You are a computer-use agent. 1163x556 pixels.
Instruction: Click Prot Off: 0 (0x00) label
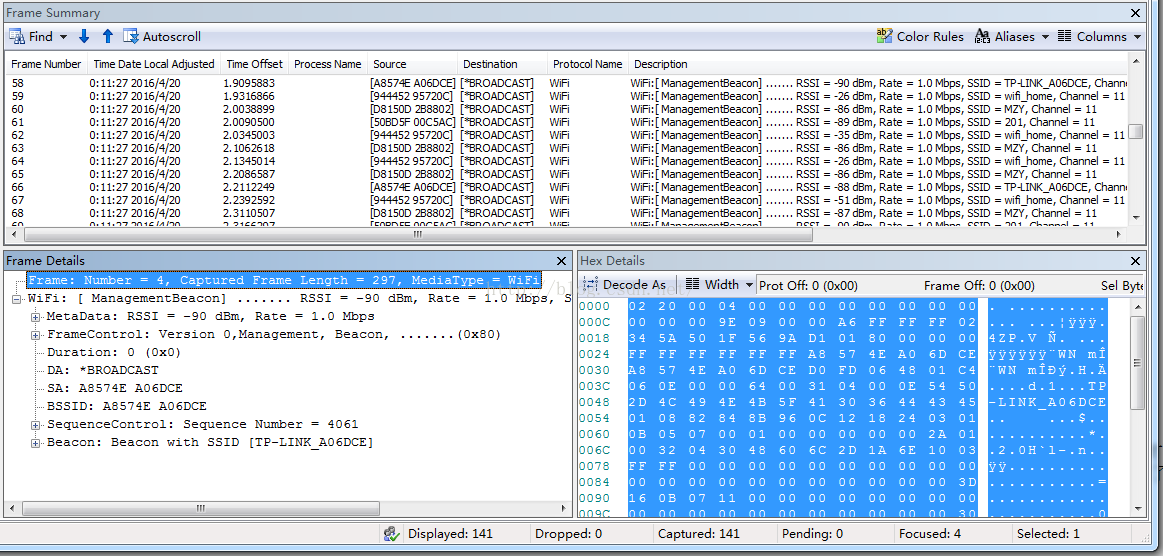pos(808,285)
